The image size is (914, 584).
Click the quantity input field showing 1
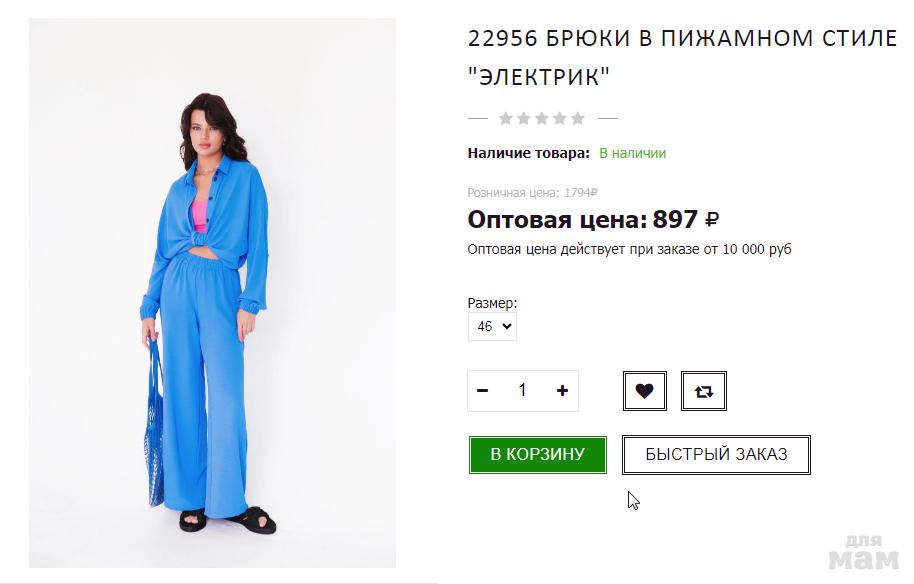(522, 390)
